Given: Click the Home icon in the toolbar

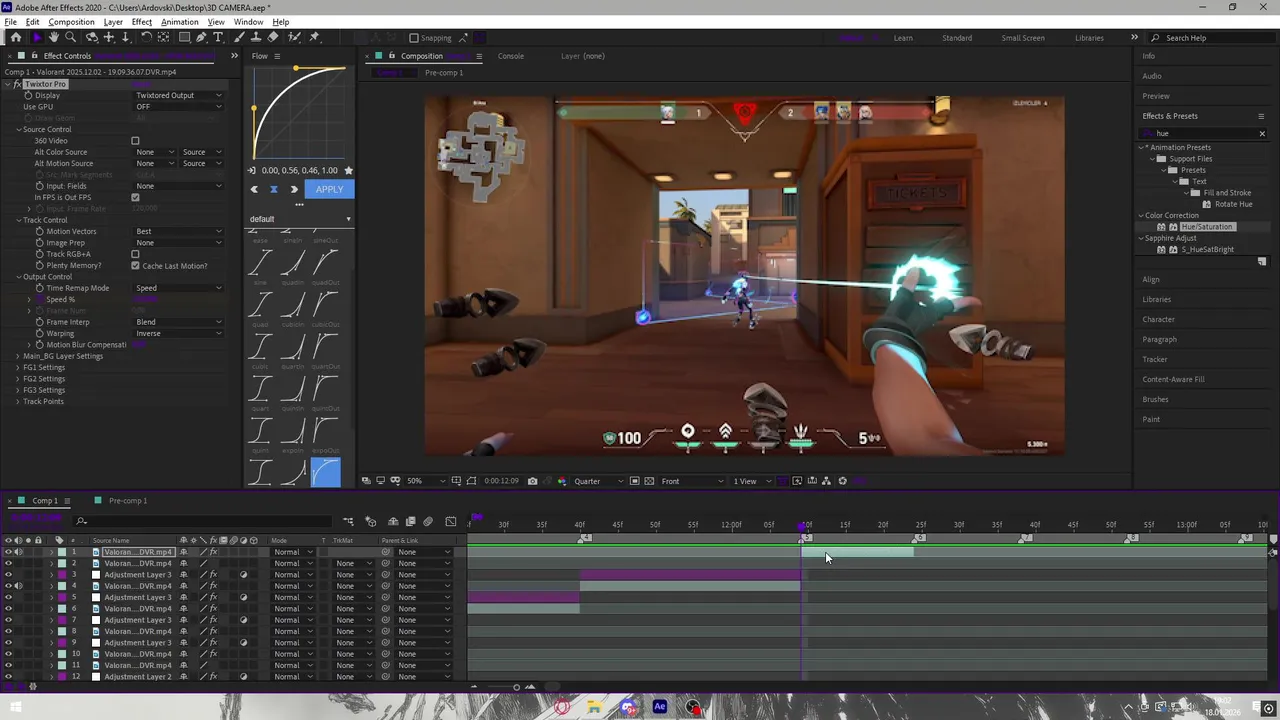Looking at the screenshot, I should [x=16, y=37].
